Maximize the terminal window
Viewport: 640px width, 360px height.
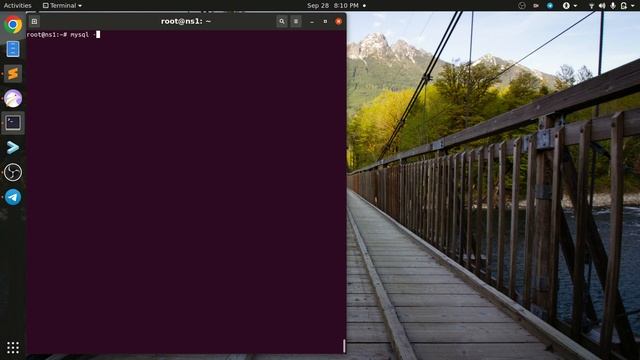tap(325, 21)
